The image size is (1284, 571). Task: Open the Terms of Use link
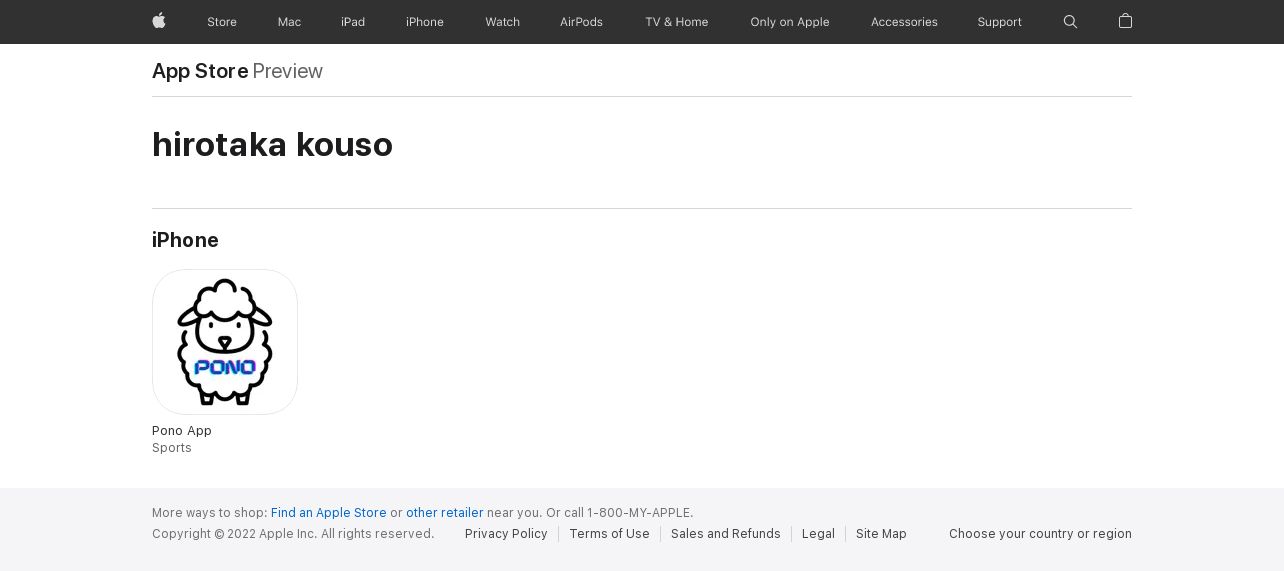(x=609, y=534)
